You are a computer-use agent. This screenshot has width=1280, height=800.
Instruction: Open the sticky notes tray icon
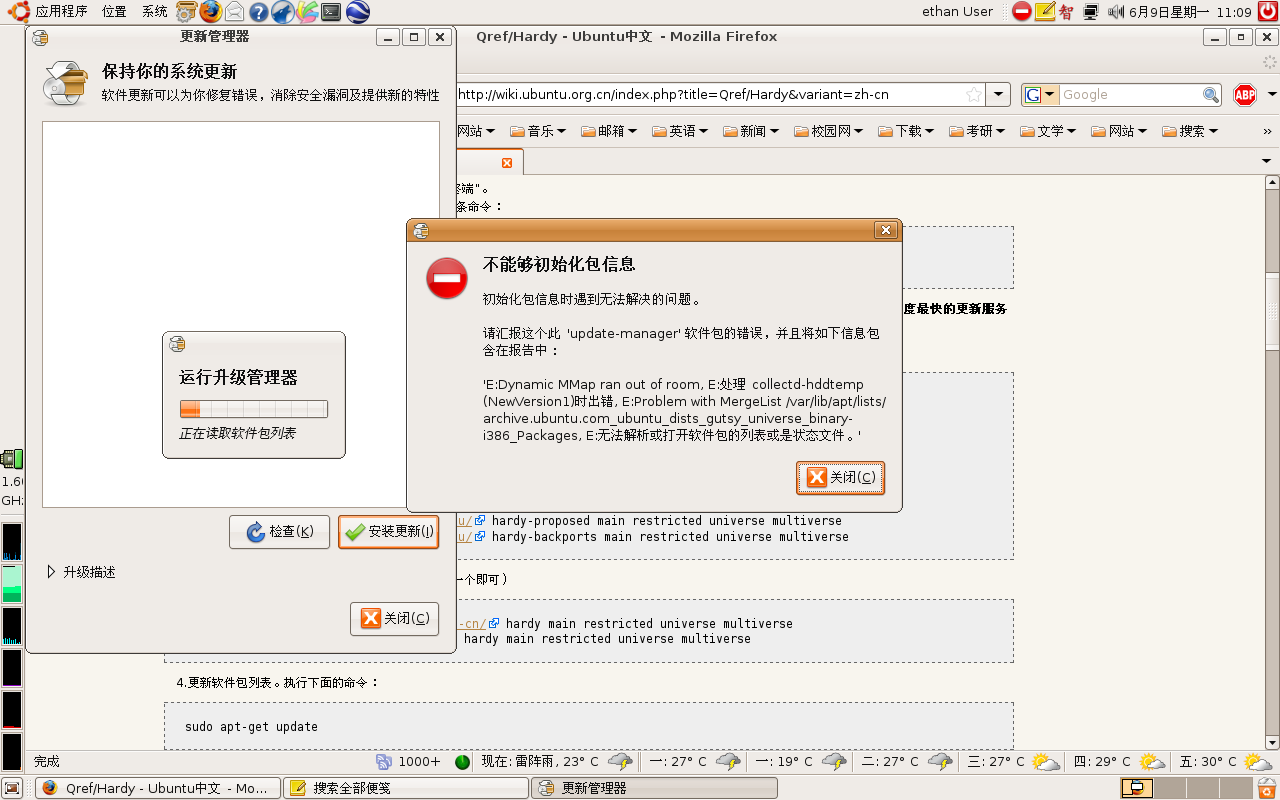(x=1045, y=12)
